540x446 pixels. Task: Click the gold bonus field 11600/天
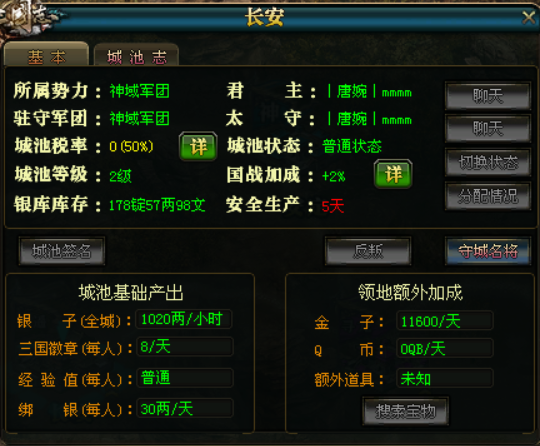click(445, 321)
